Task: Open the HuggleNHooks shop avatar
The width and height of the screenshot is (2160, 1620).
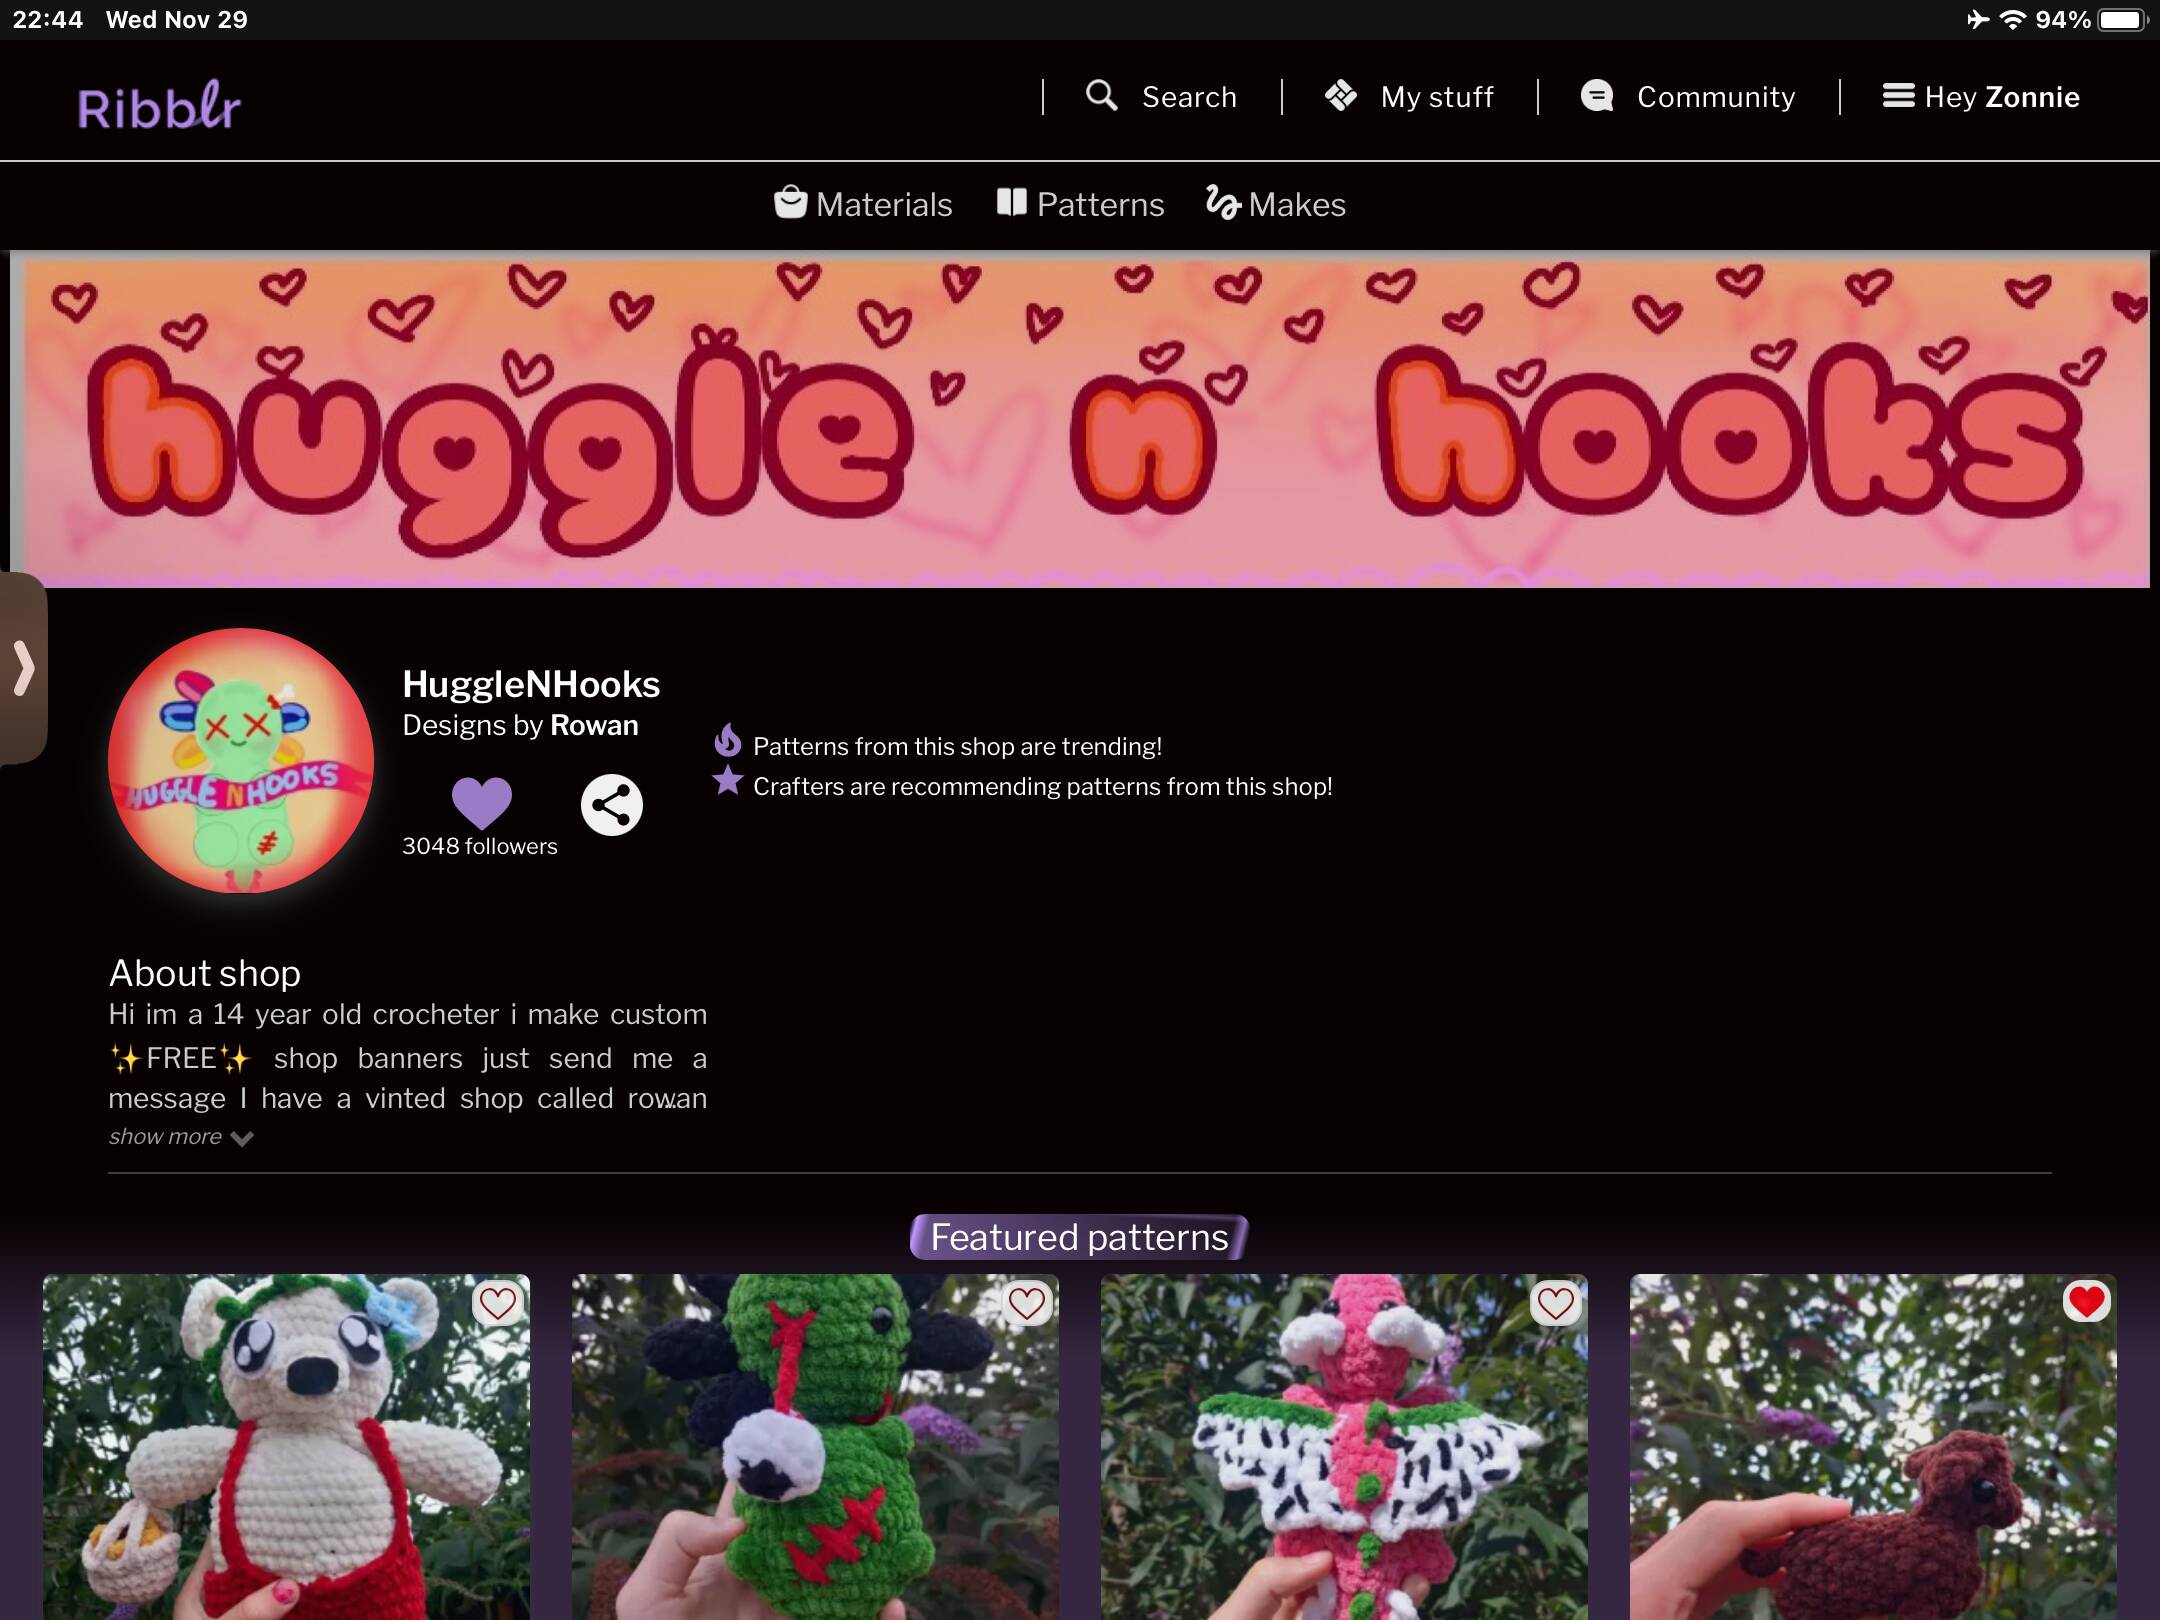Action: tap(241, 760)
